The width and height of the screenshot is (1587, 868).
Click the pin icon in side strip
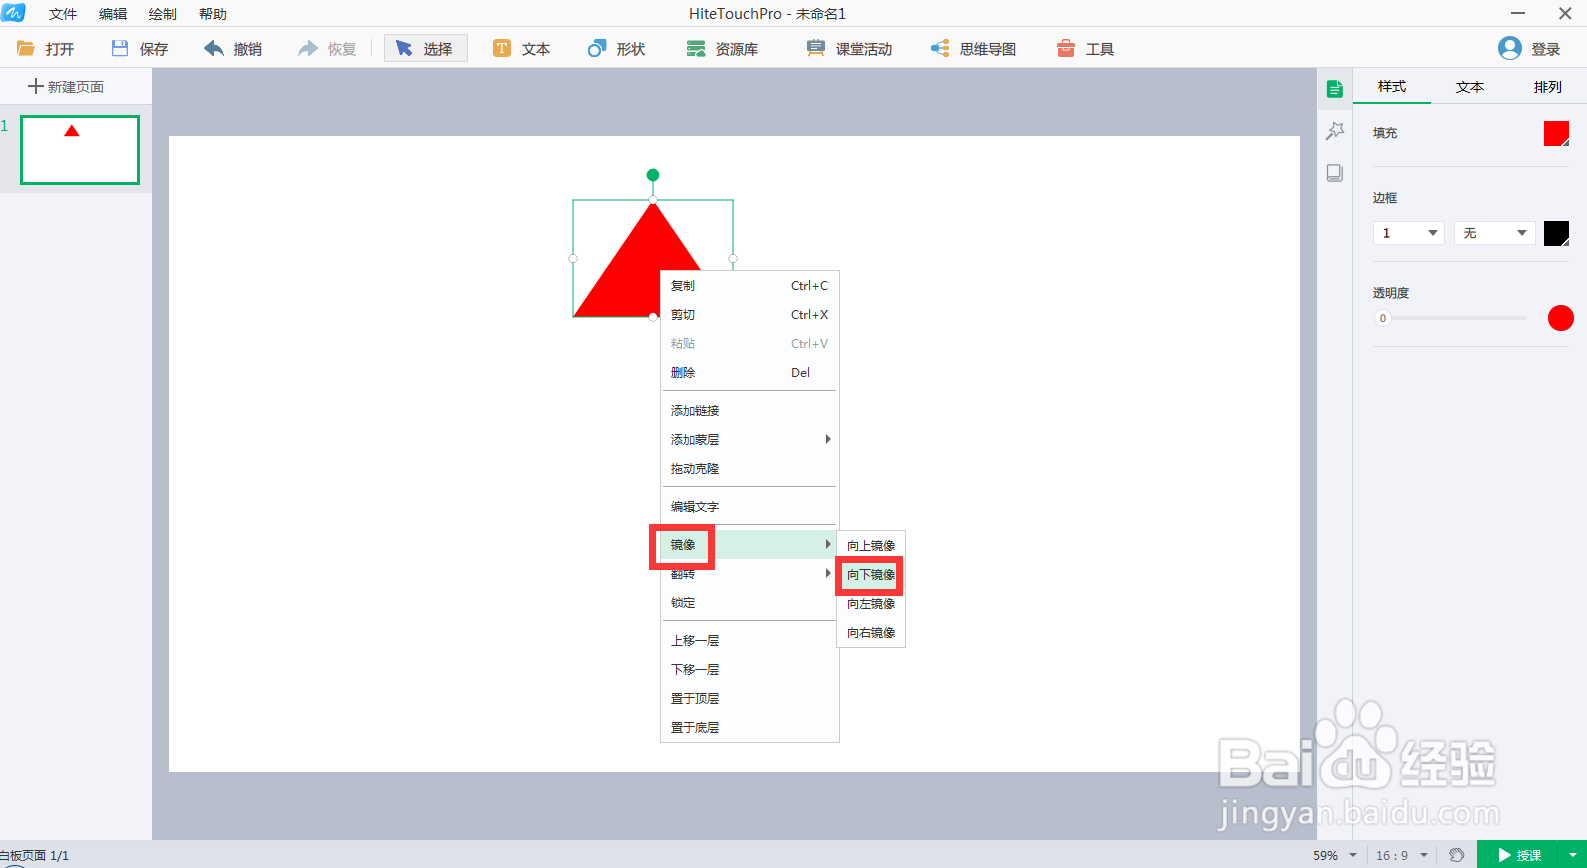(1335, 131)
